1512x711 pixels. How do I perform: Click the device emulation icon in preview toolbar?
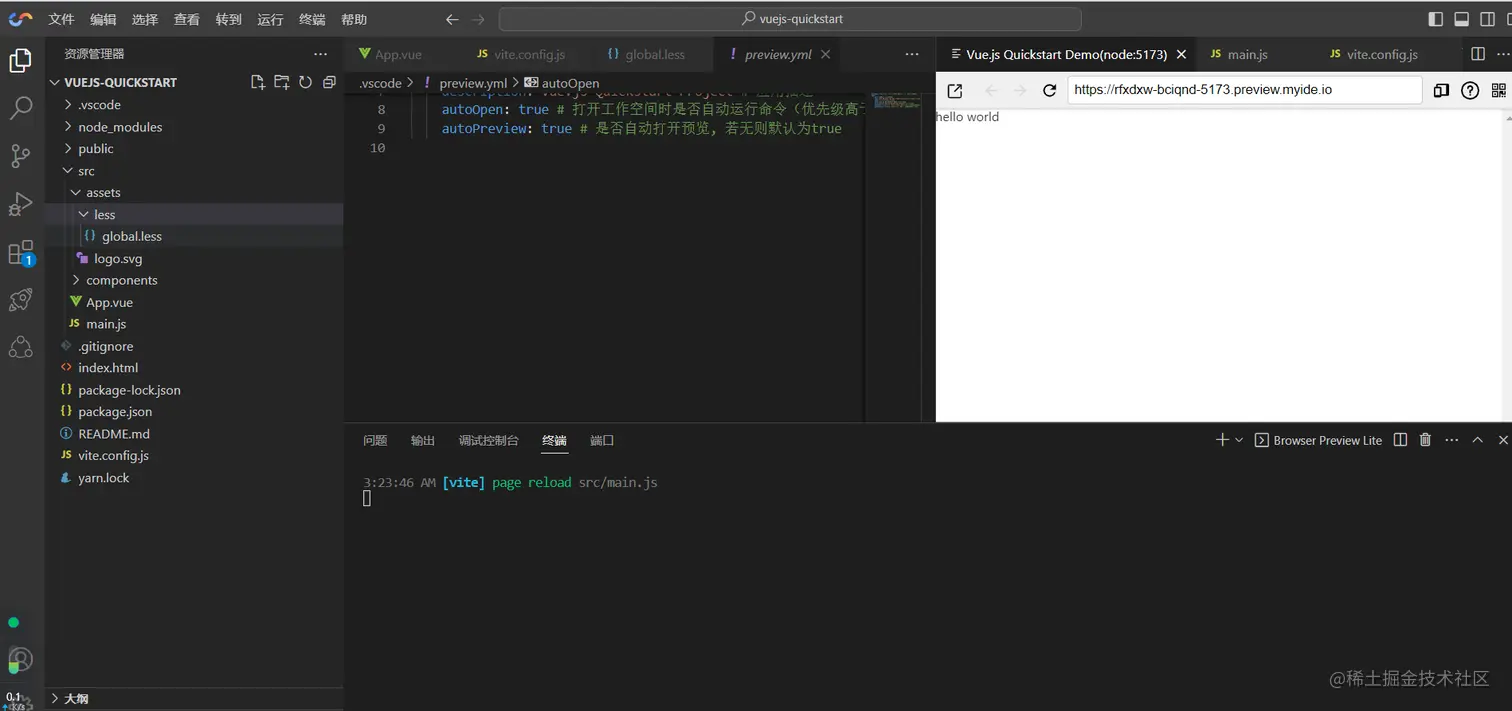click(1441, 90)
